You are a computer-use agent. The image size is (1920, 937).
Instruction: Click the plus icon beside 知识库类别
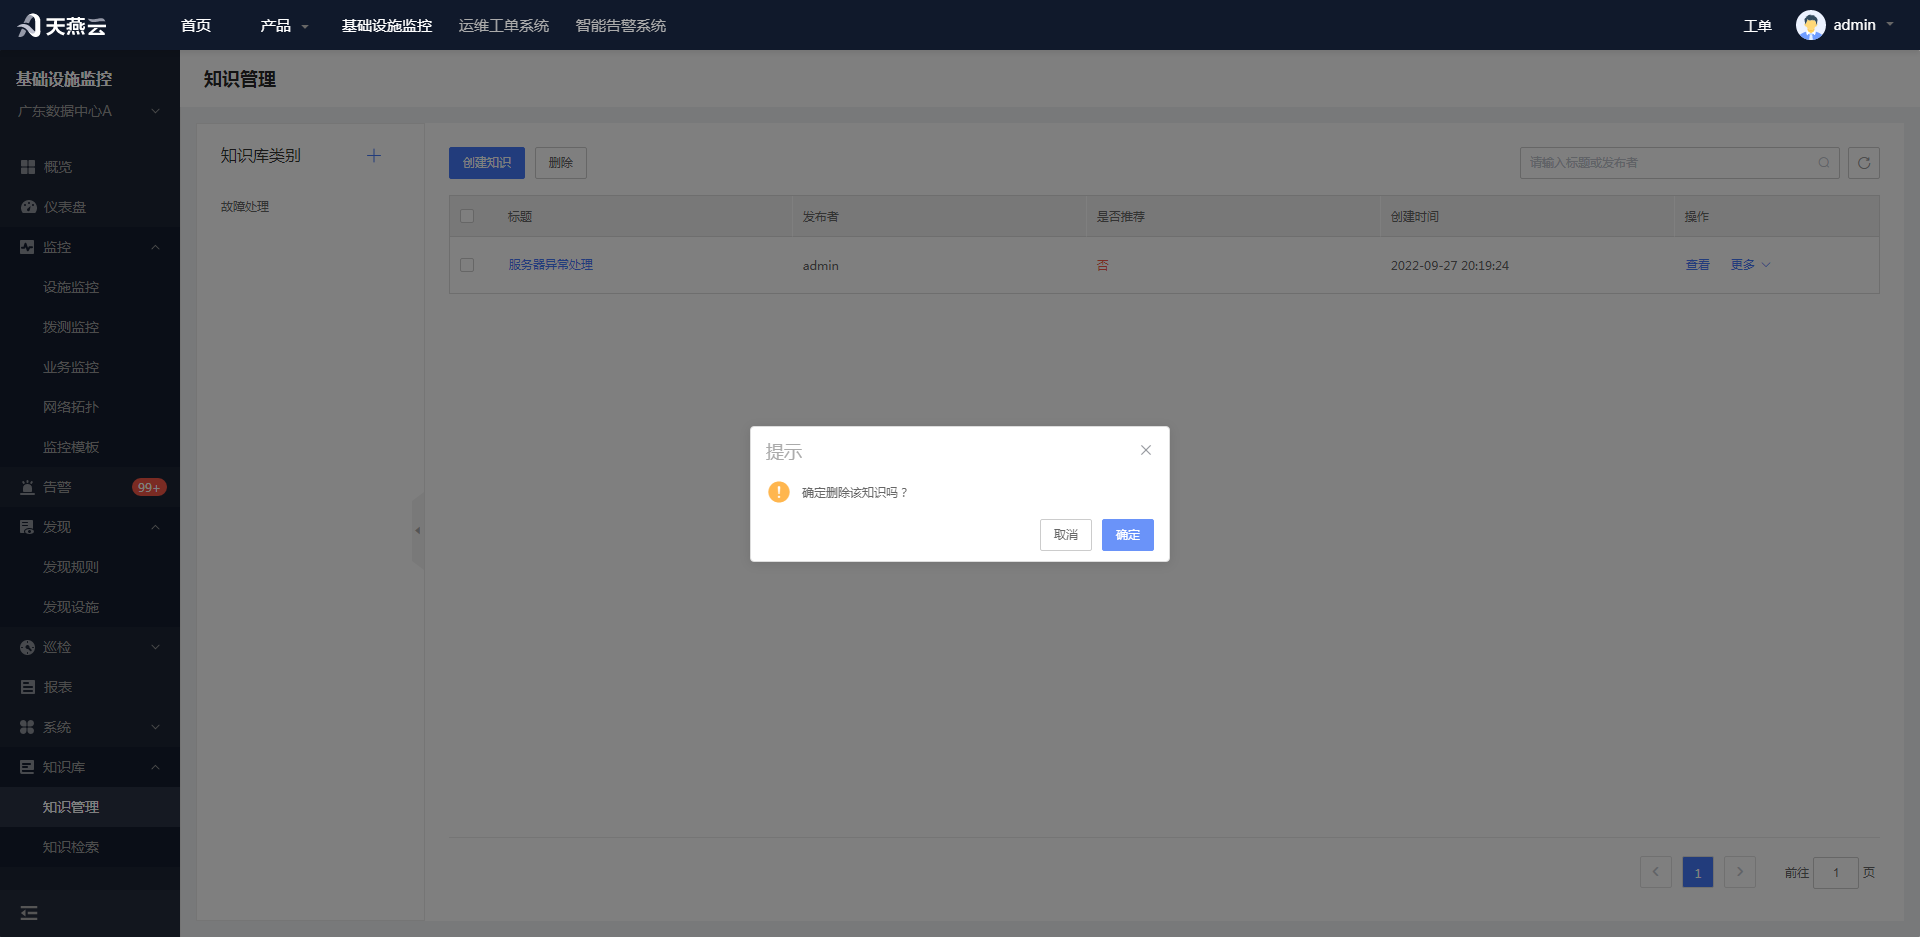[374, 155]
